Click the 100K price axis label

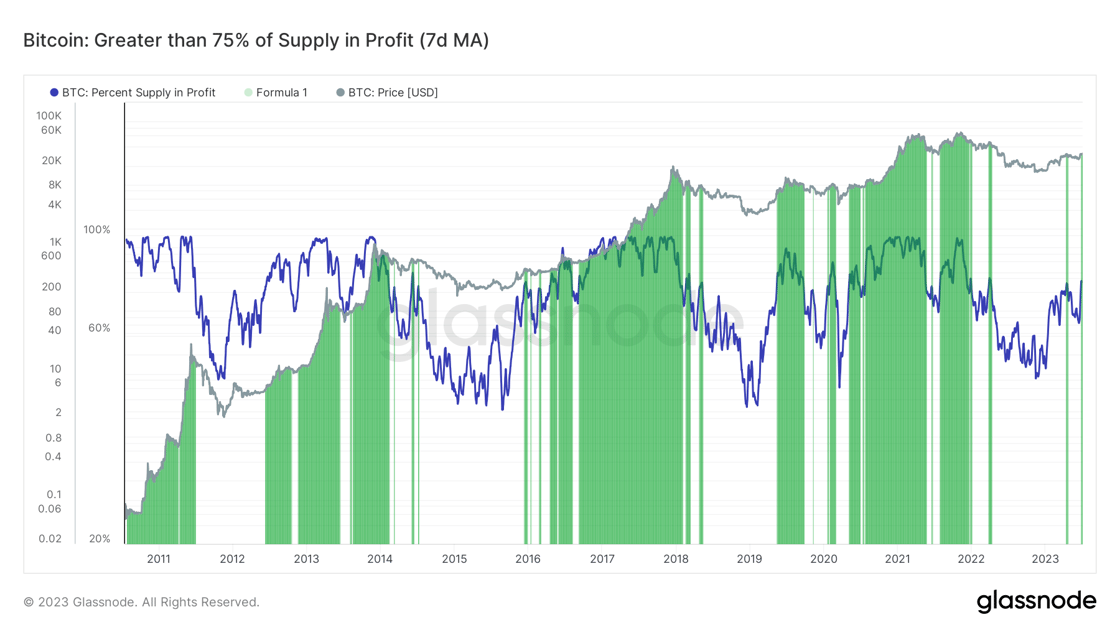click(49, 116)
